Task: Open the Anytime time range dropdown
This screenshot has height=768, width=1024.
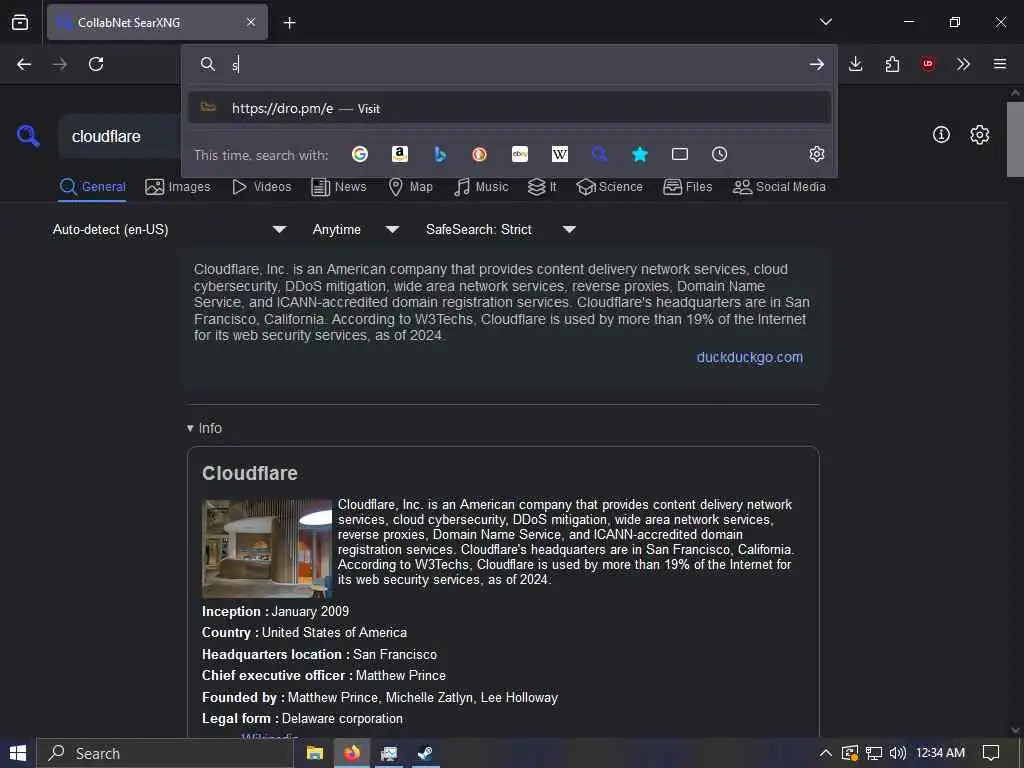Action: pyautogui.click(x=355, y=229)
